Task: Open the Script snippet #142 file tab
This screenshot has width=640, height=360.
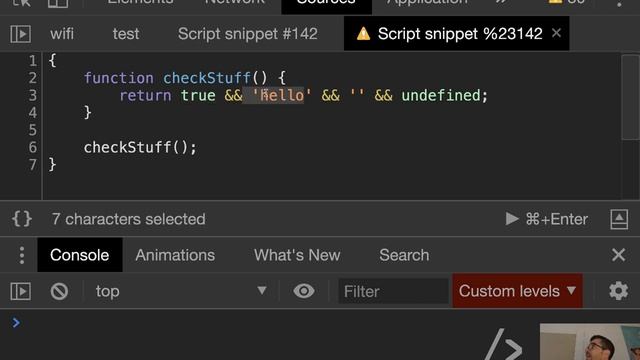Action: point(247,34)
